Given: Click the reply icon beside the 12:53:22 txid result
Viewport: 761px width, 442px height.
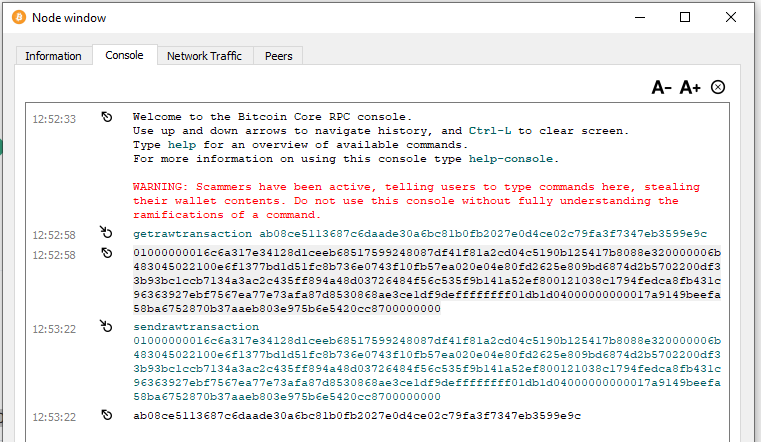Looking at the screenshot, I should click(107, 415).
